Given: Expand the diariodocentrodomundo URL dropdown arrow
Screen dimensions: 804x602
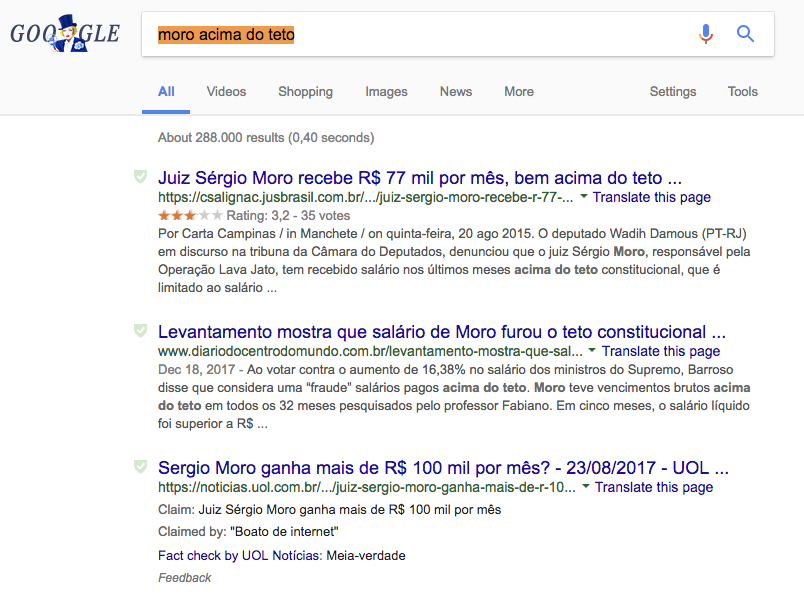Looking at the screenshot, I should coord(592,351).
